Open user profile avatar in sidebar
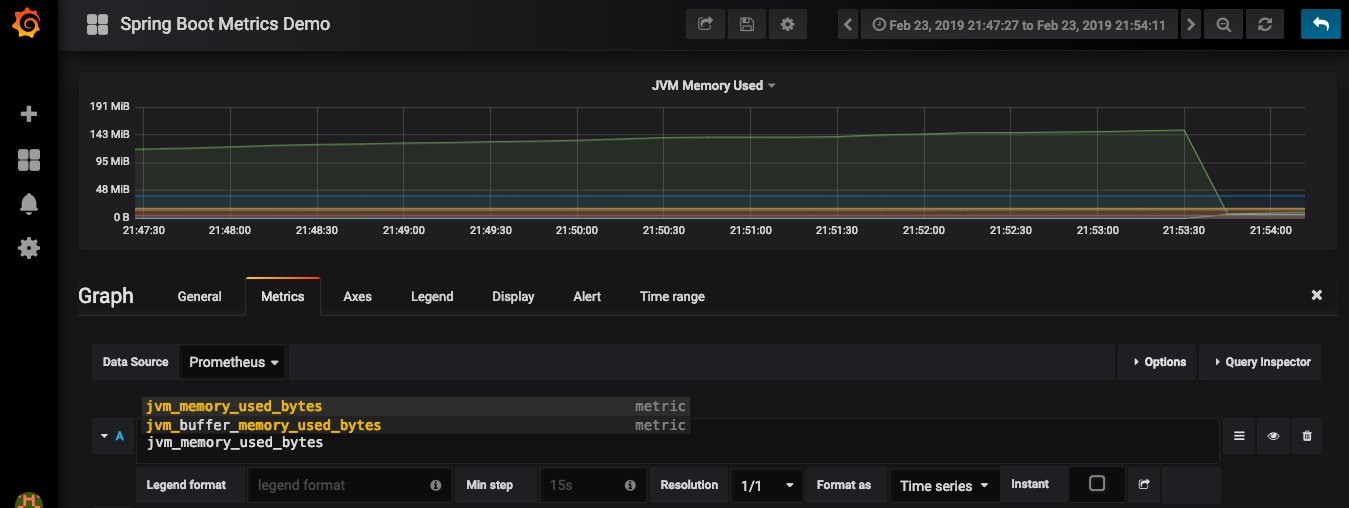This screenshot has width=1349, height=508. pos(29,500)
